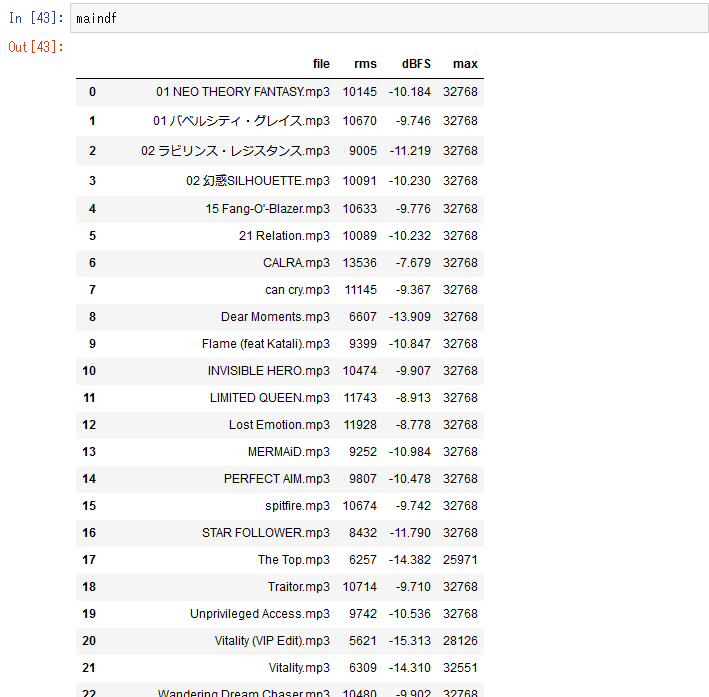The height and width of the screenshot is (697, 709).
Task: Click file name 02 幻惑SILHOUETTE.mp3
Action: point(258,180)
